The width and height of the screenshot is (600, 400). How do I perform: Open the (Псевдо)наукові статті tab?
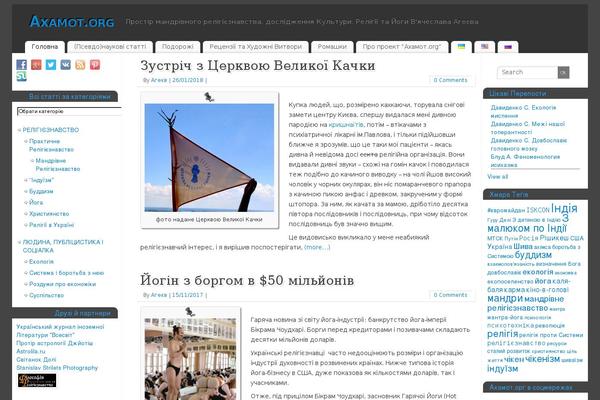pos(110,47)
